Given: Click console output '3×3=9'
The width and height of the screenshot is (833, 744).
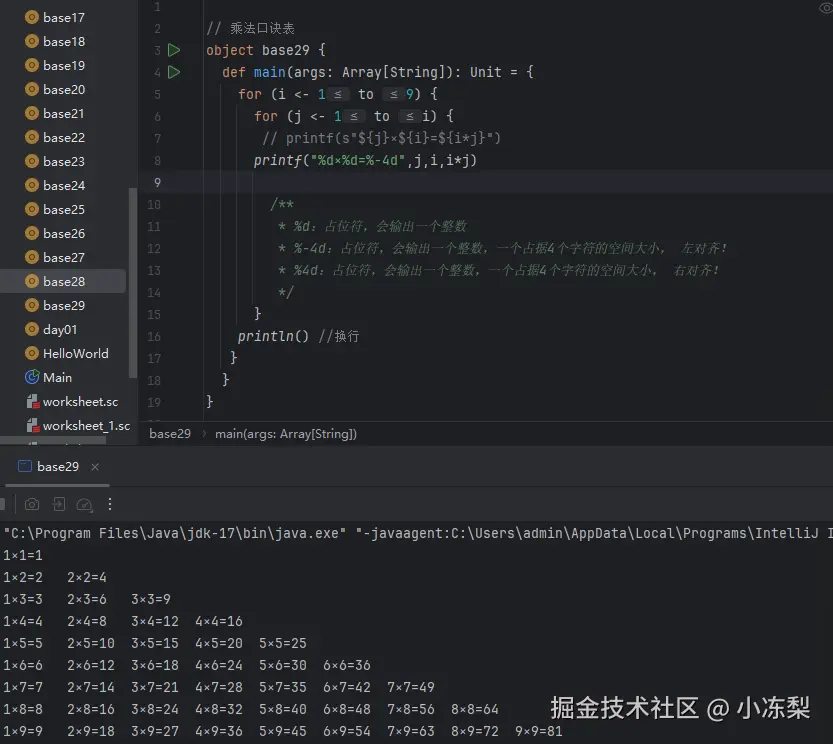Looking at the screenshot, I should (151, 599).
